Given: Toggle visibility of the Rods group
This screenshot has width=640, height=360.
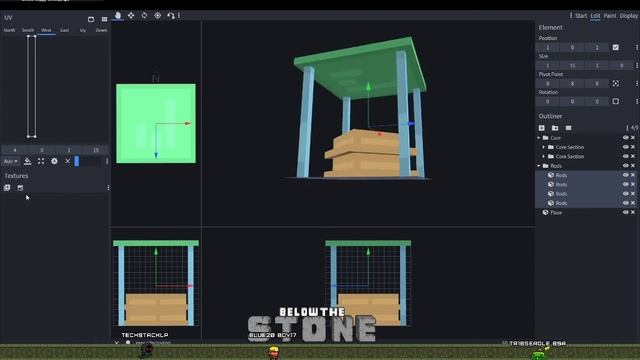Looking at the screenshot, I should 625,166.
